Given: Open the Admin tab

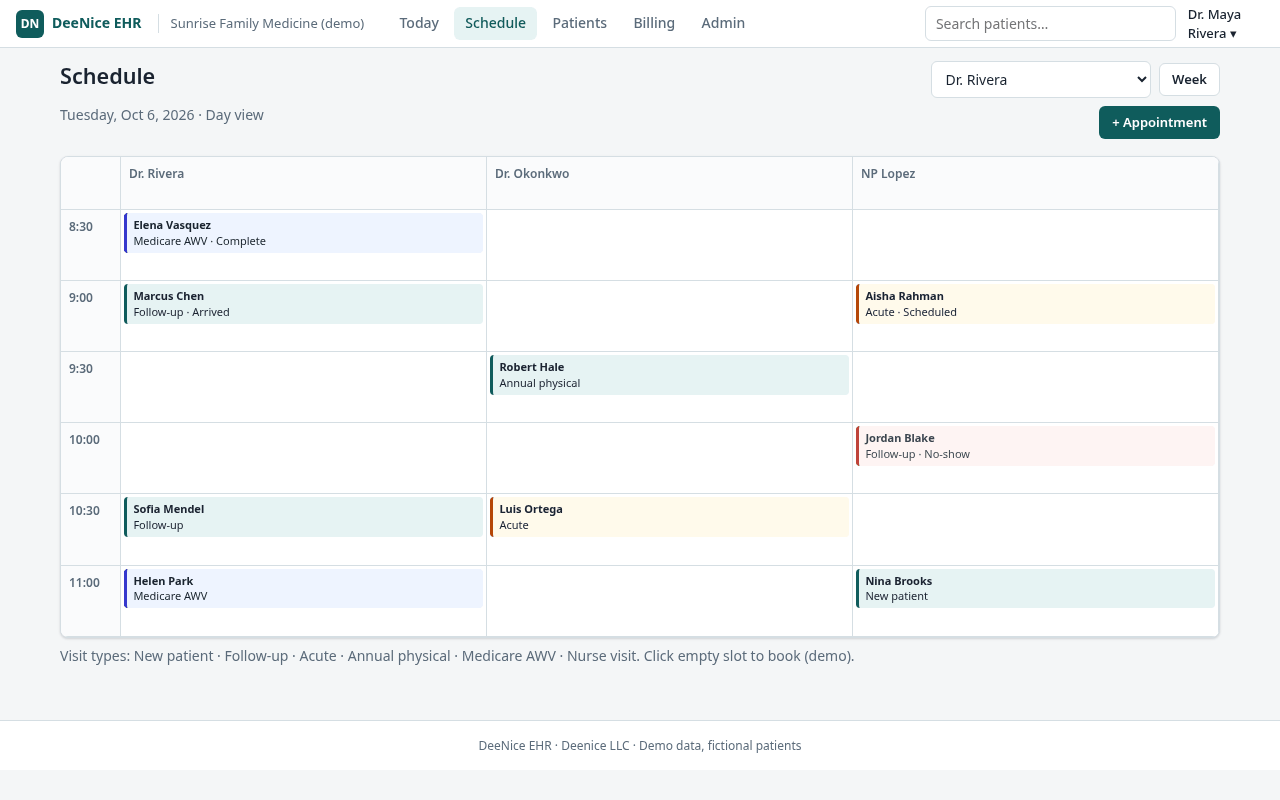Looking at the screenshot, I should (723, 23).
